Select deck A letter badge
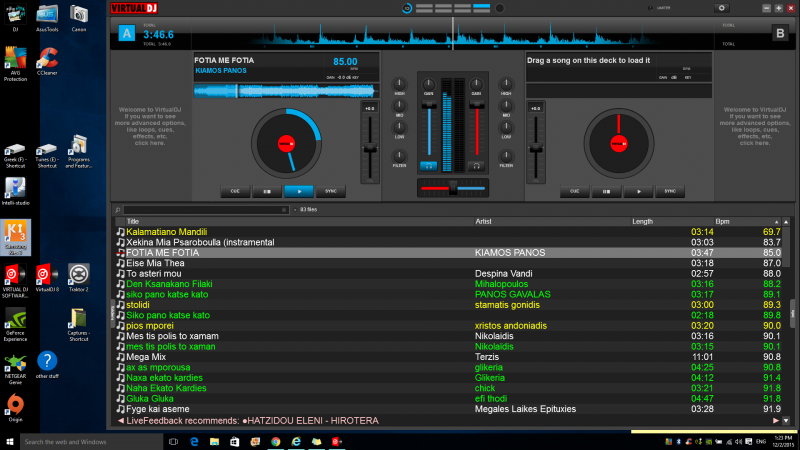The image size is (800, 450). [x=126, y=33]
